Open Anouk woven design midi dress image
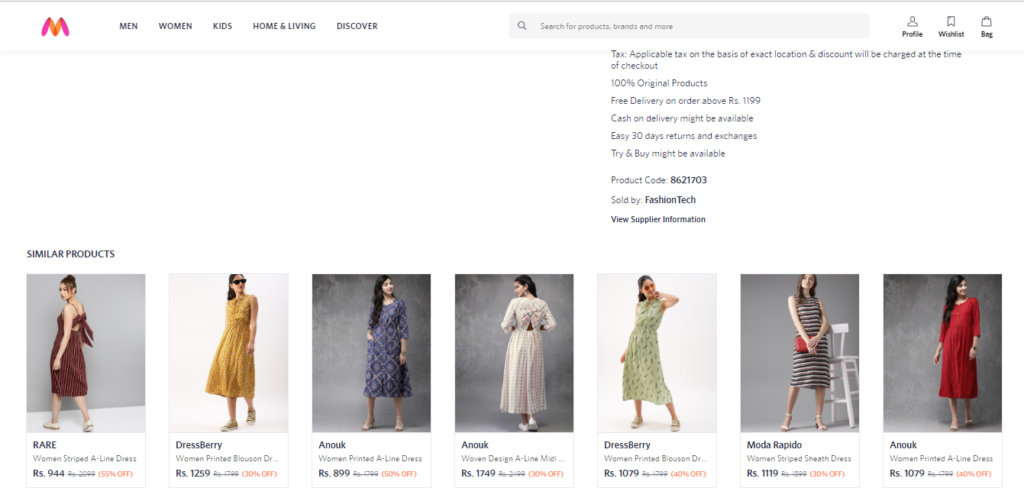Image resolution: width=1024 pixels, height=501 pixels. pos(514,353)
